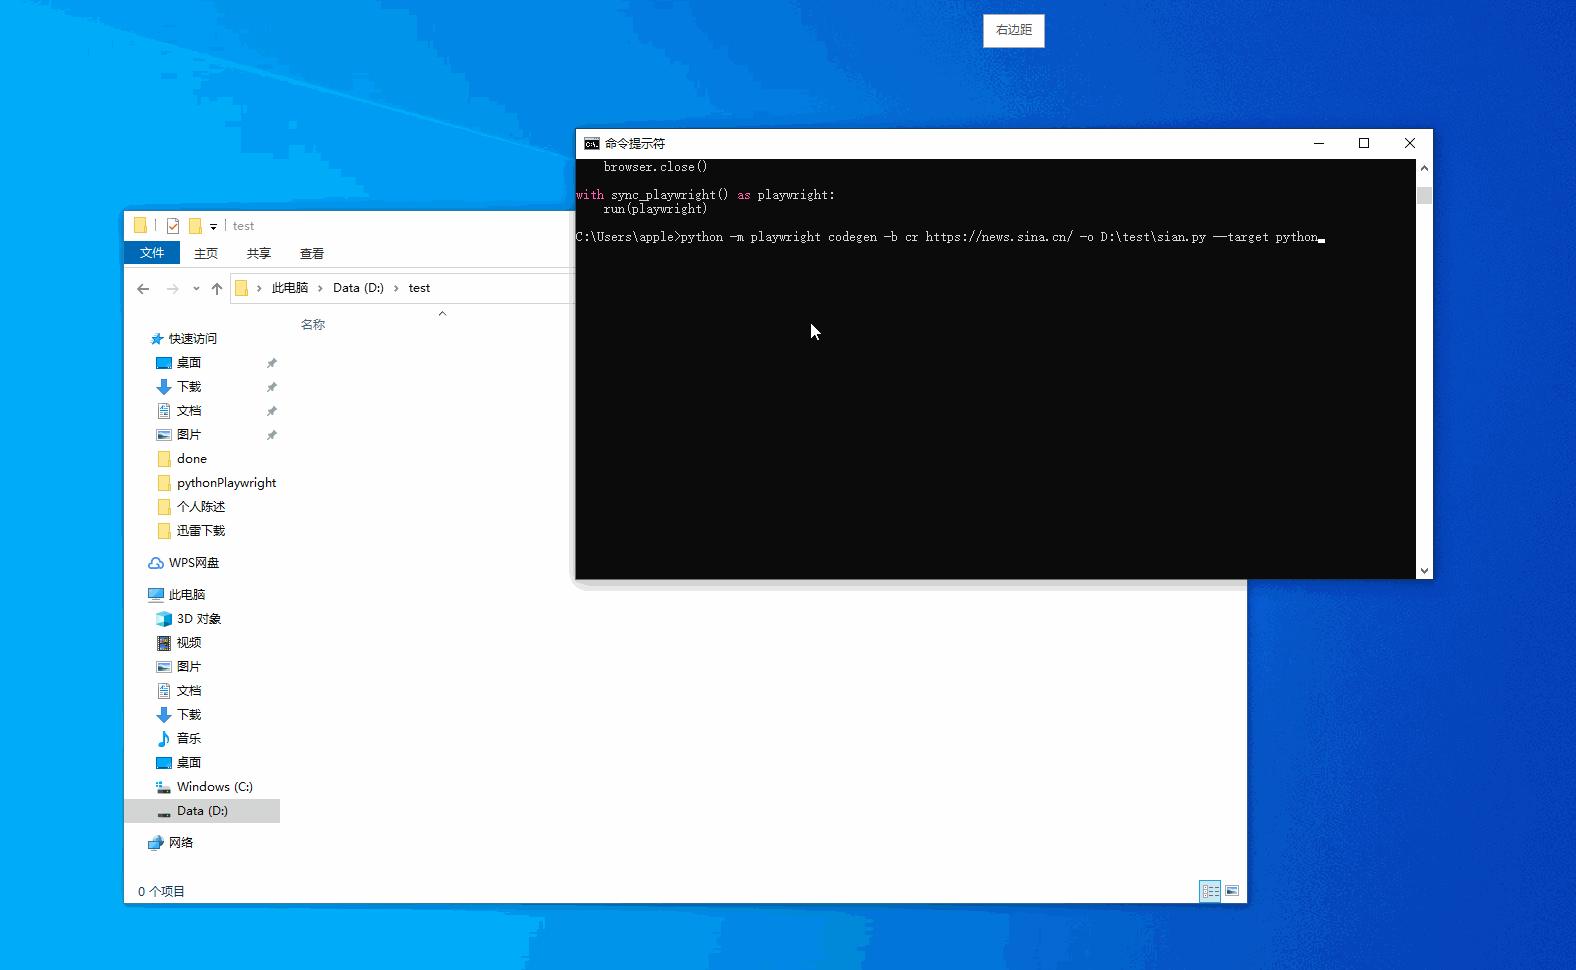Select 此电脑 in navigation pane tree
Viewport: 1576px width, 970px height.
point(187,595)
